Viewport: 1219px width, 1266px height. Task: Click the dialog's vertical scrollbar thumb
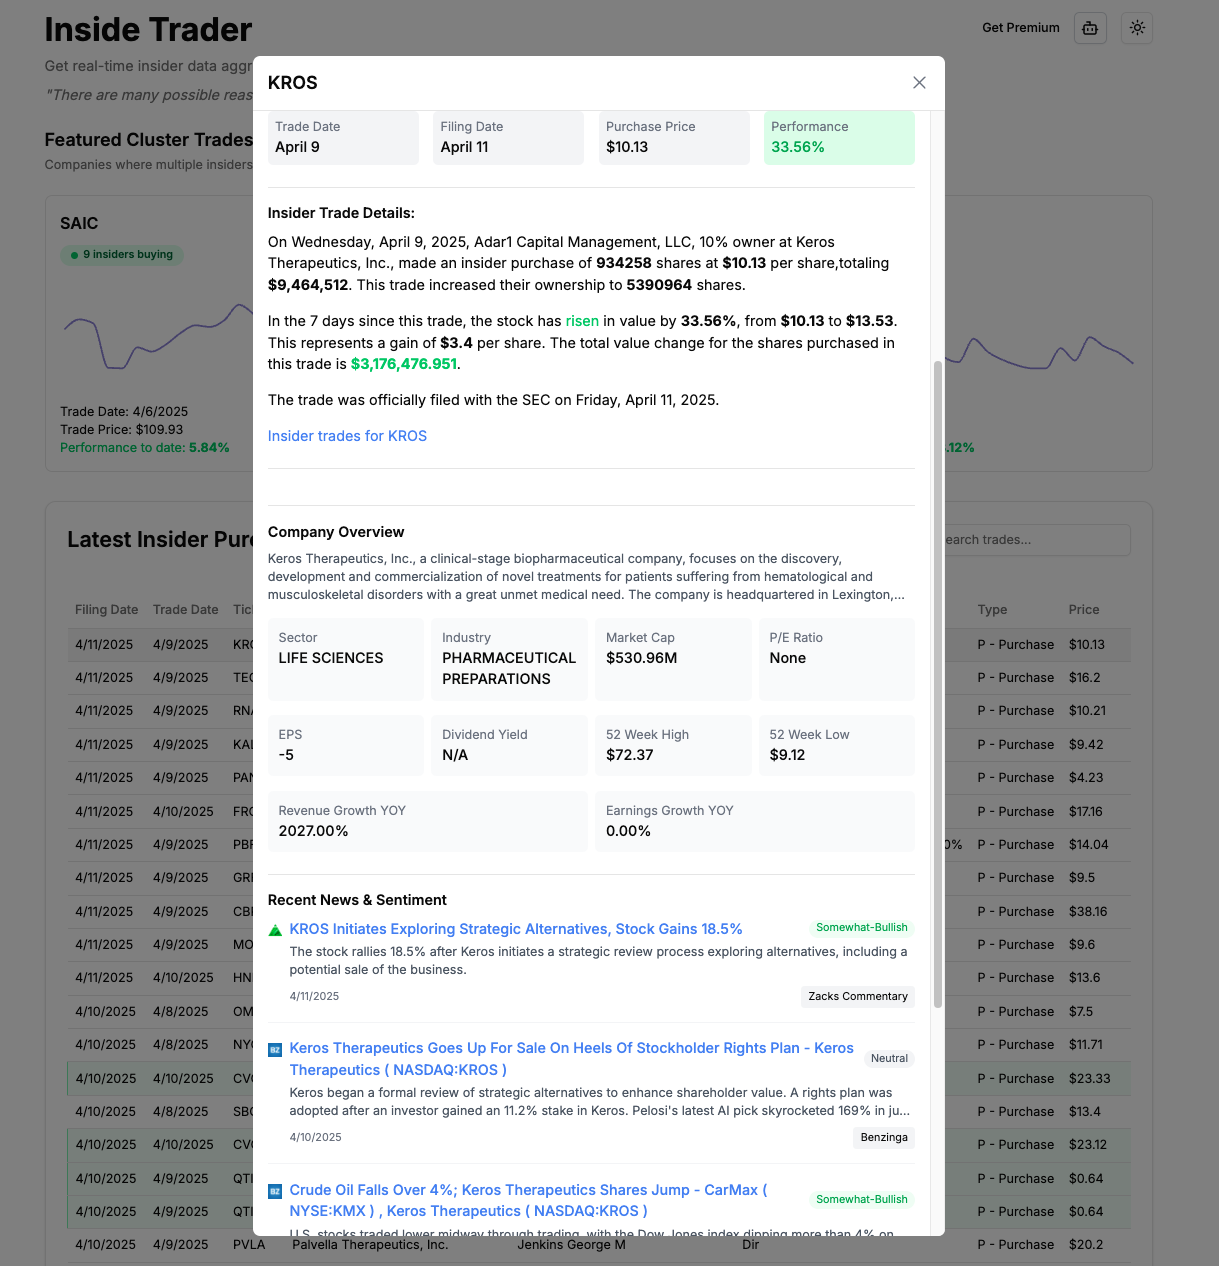938,684
